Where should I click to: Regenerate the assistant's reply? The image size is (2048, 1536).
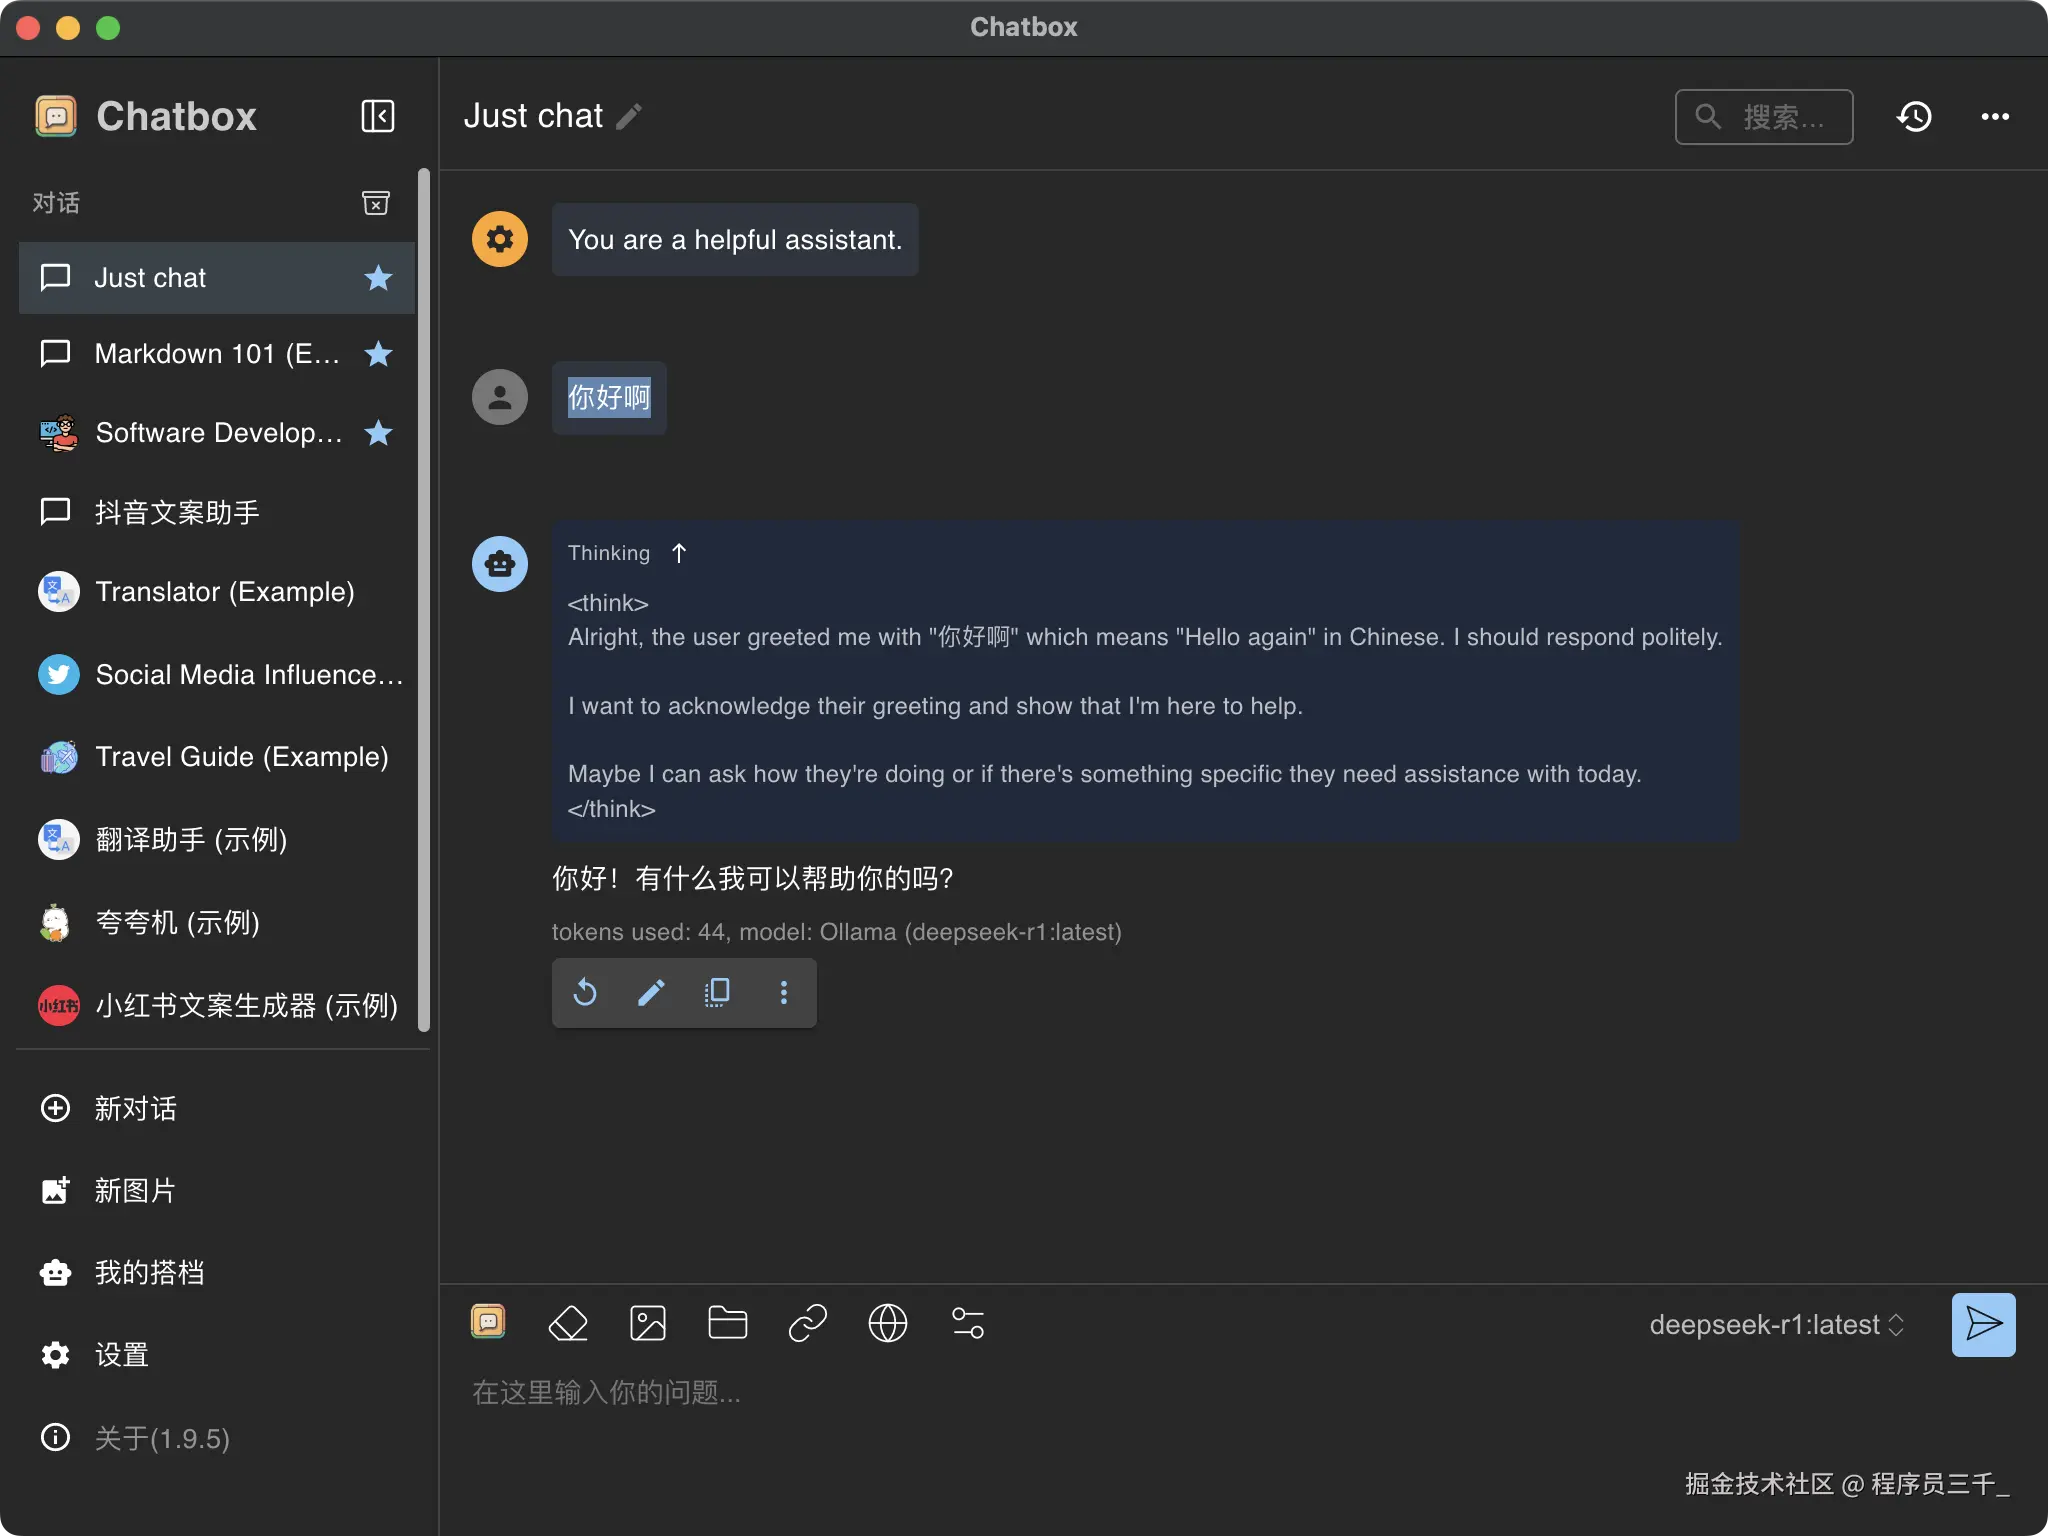pyautogui.click(x=585, y=992)
